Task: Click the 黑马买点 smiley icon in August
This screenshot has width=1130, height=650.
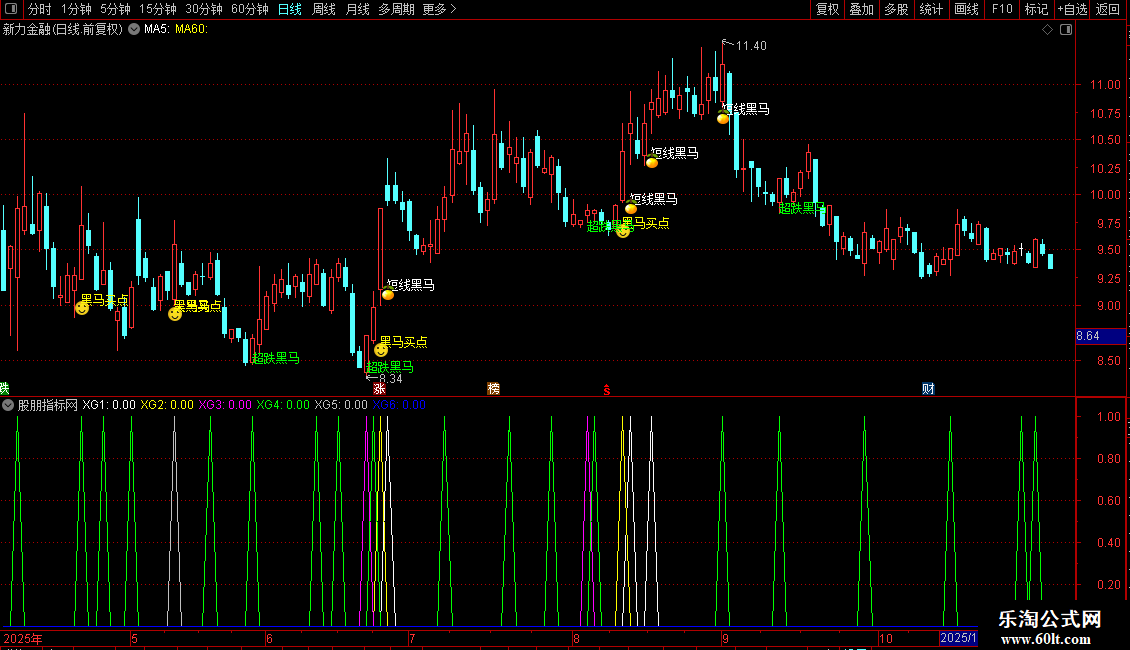Action: click(623, 231)
